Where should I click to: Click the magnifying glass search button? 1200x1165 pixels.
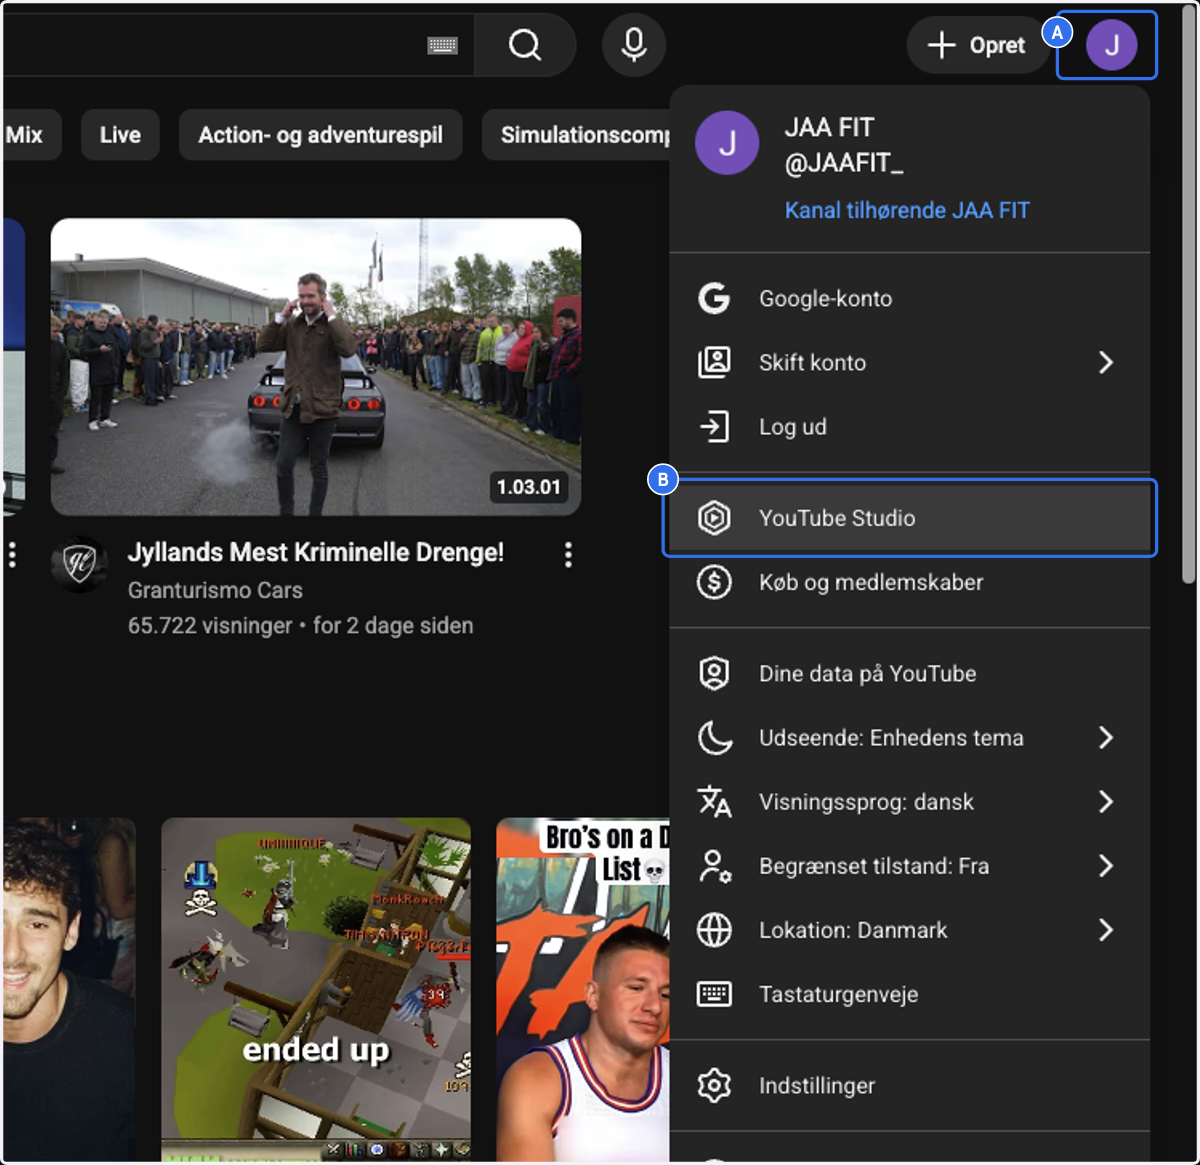[x=525, y=45]
